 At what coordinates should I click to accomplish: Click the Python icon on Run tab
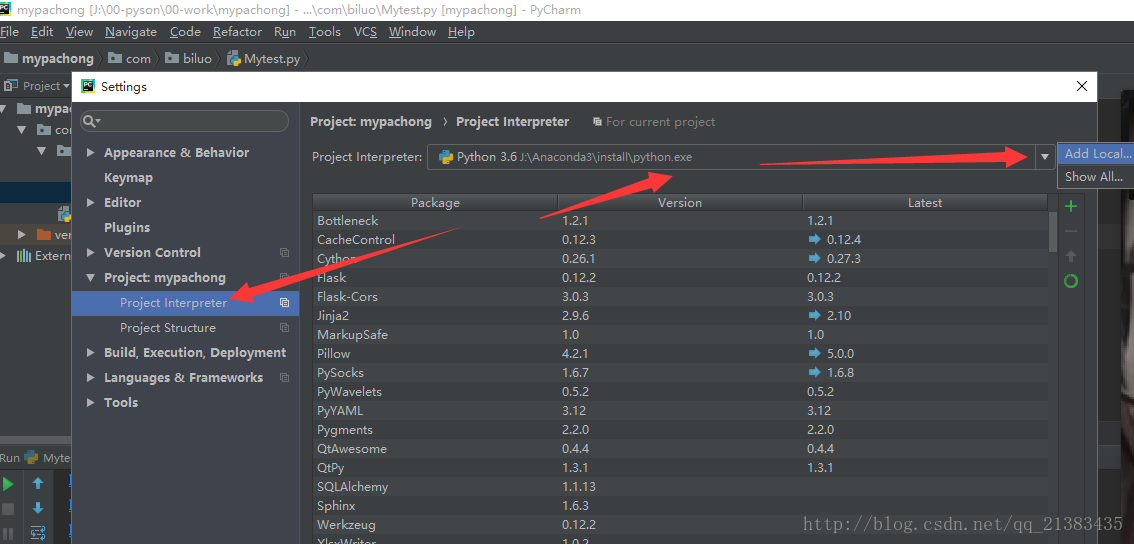coord(31,458)
